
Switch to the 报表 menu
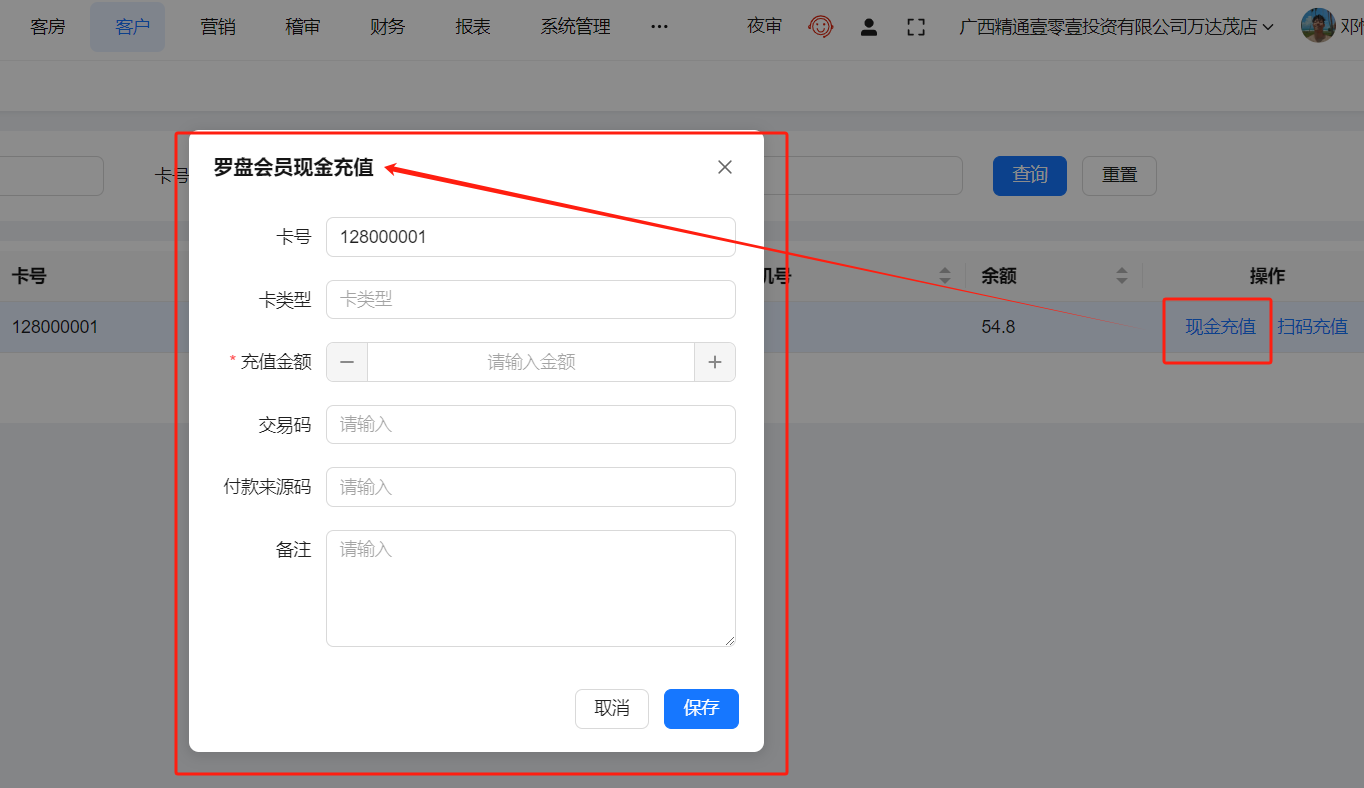click(x=473, y=27)
